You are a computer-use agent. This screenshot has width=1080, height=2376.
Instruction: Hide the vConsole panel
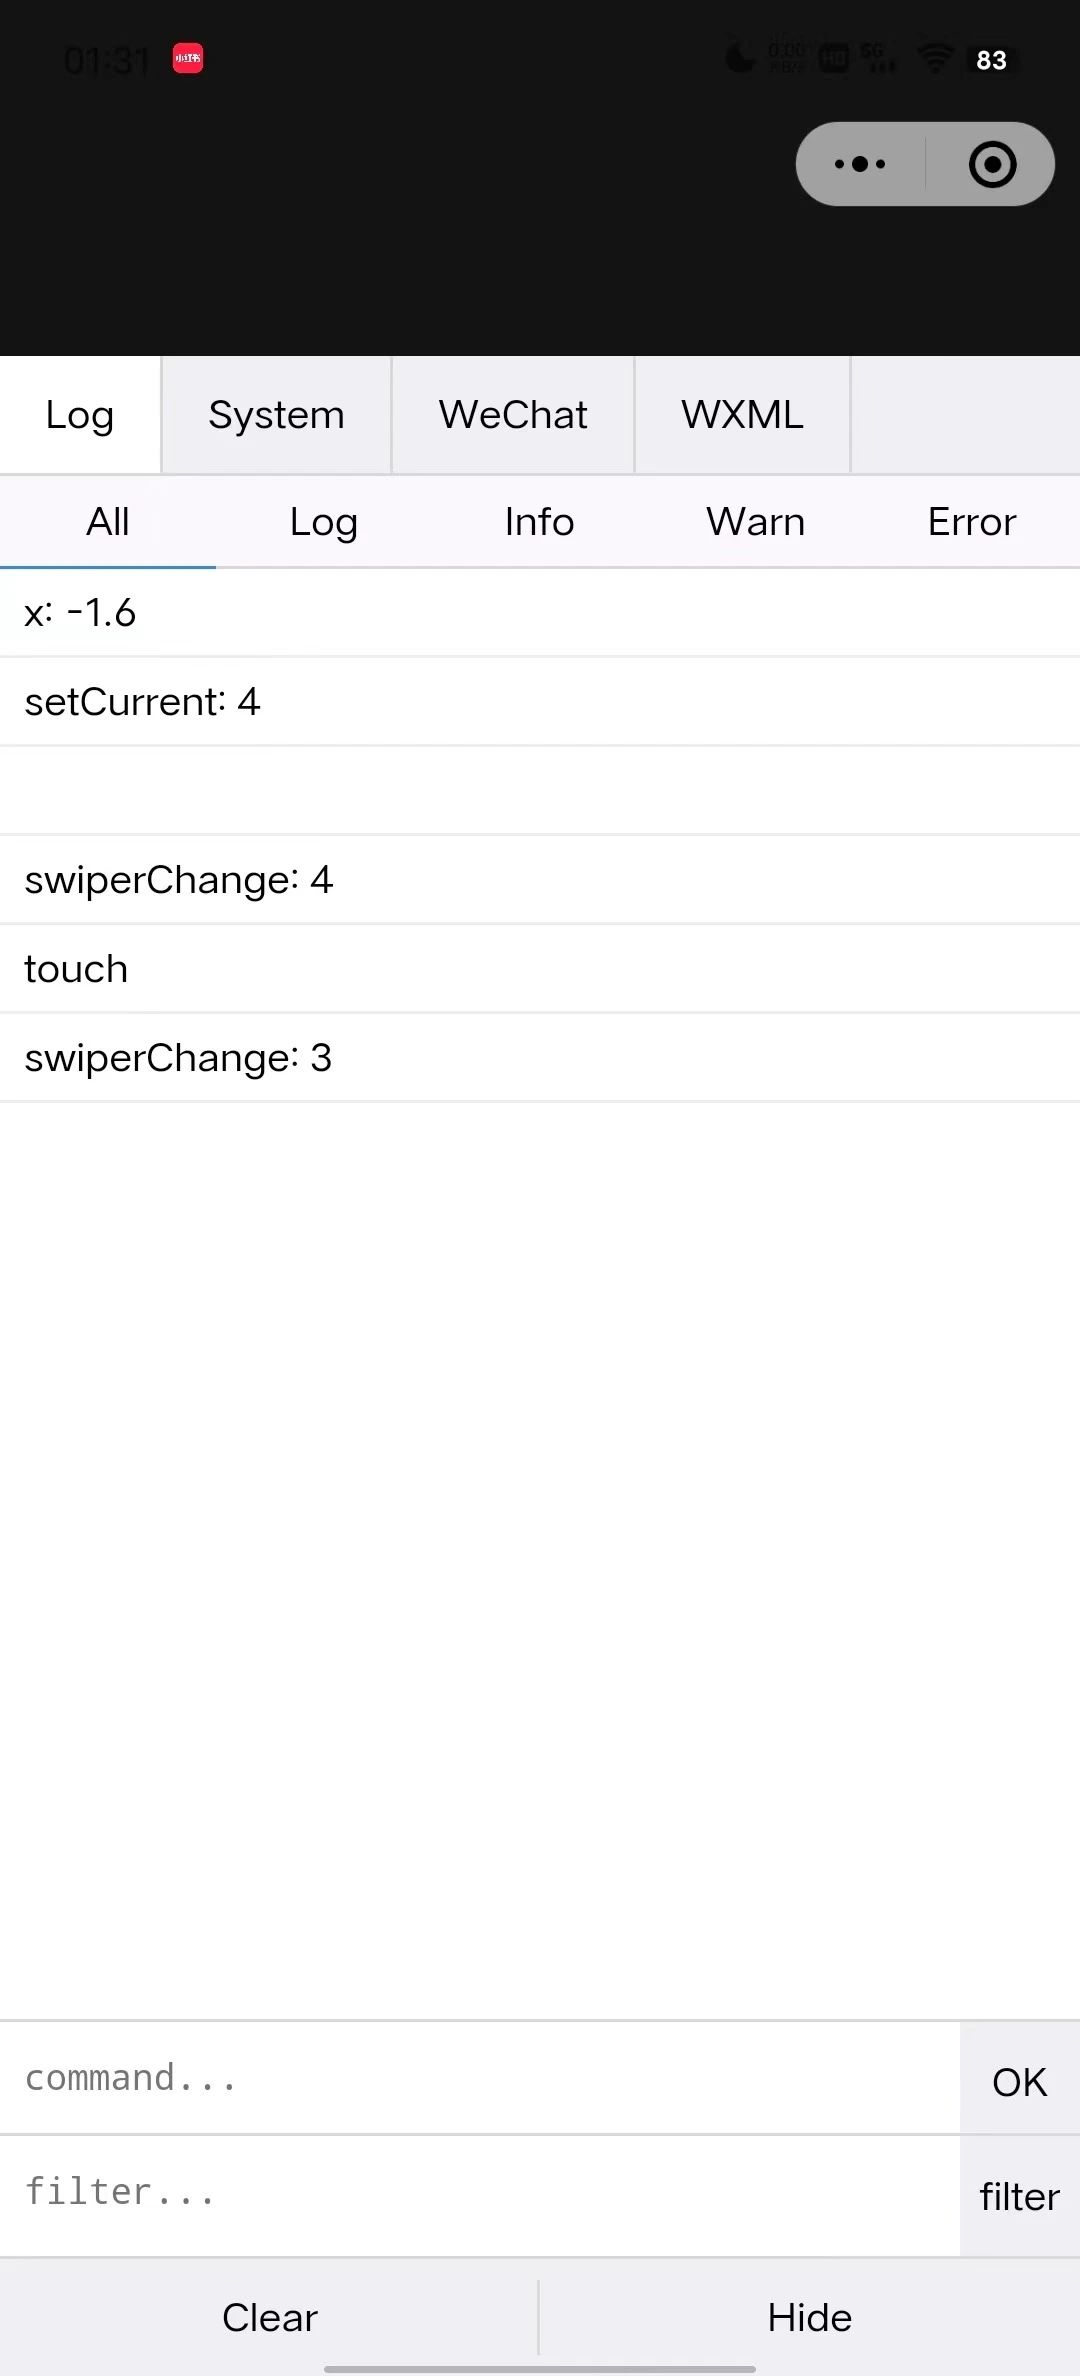[x=810, y=2317]
